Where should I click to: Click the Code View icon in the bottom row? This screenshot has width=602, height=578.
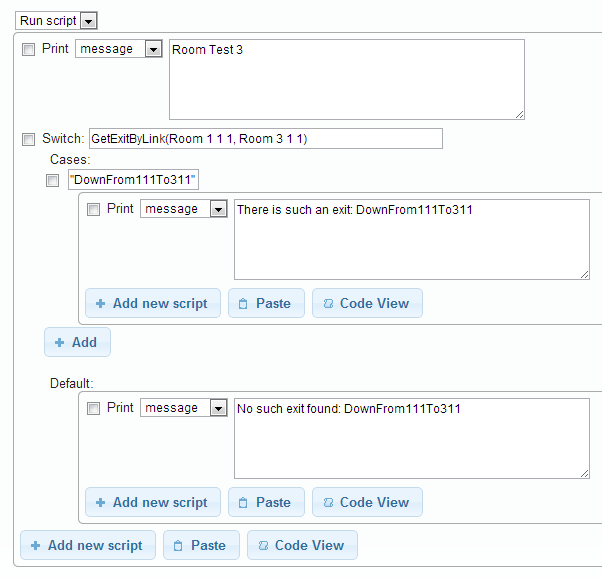point(262,545)
